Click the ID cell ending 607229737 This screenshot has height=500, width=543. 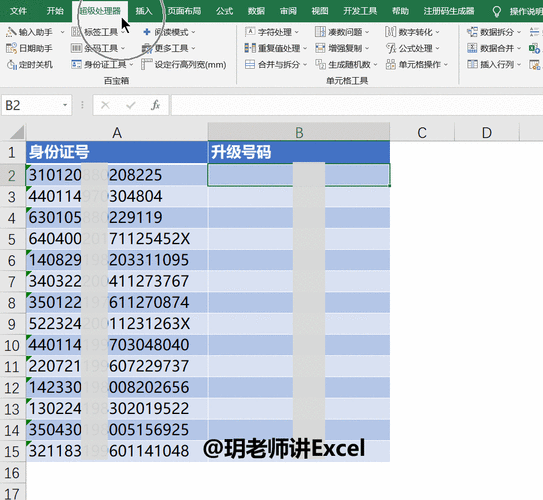[x=117, y=366]
